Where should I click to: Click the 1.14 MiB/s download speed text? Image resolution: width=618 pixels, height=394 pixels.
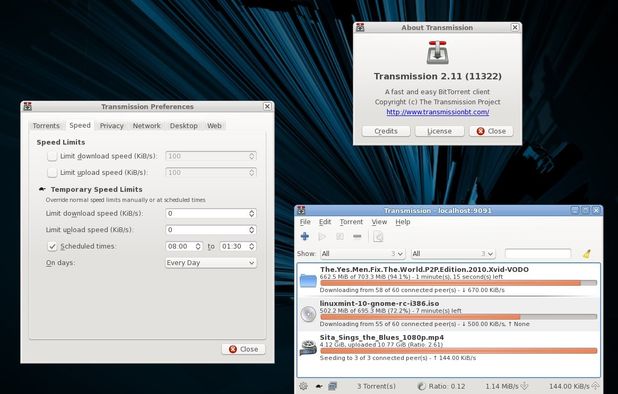click(502, 386)
